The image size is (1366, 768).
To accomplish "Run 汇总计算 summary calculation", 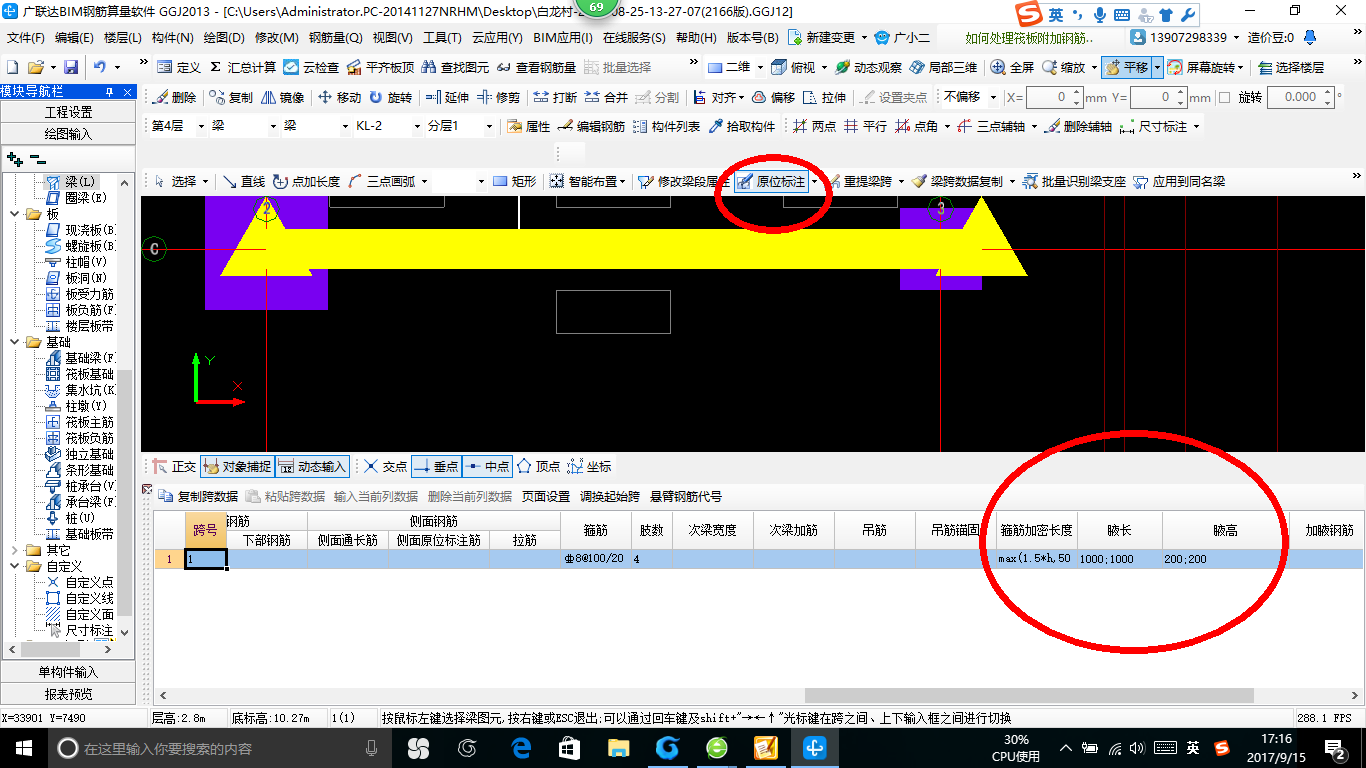I will coord(243,67).
